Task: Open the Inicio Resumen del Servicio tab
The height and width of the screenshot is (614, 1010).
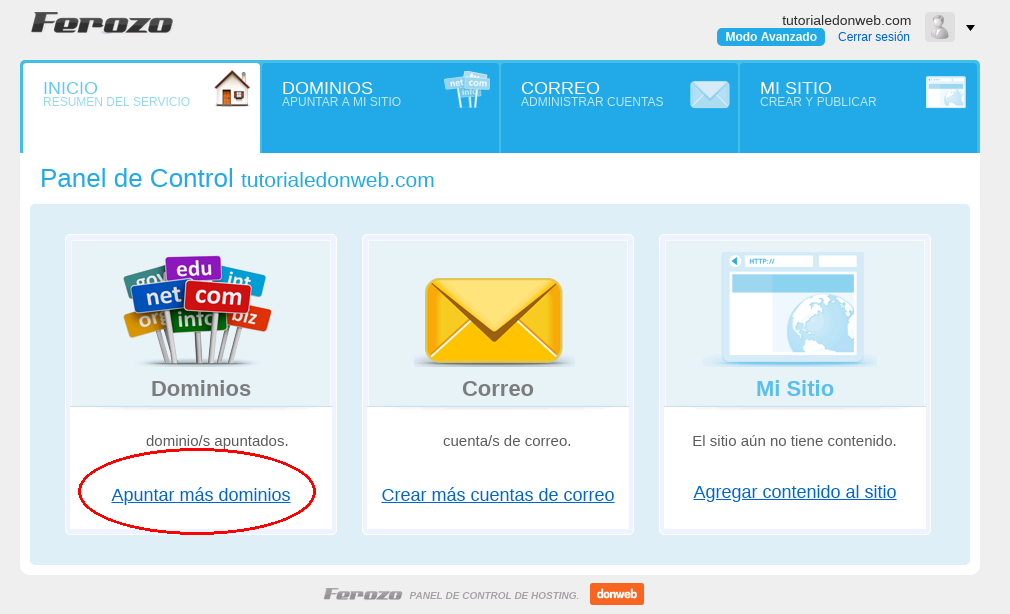Action: 141,107
